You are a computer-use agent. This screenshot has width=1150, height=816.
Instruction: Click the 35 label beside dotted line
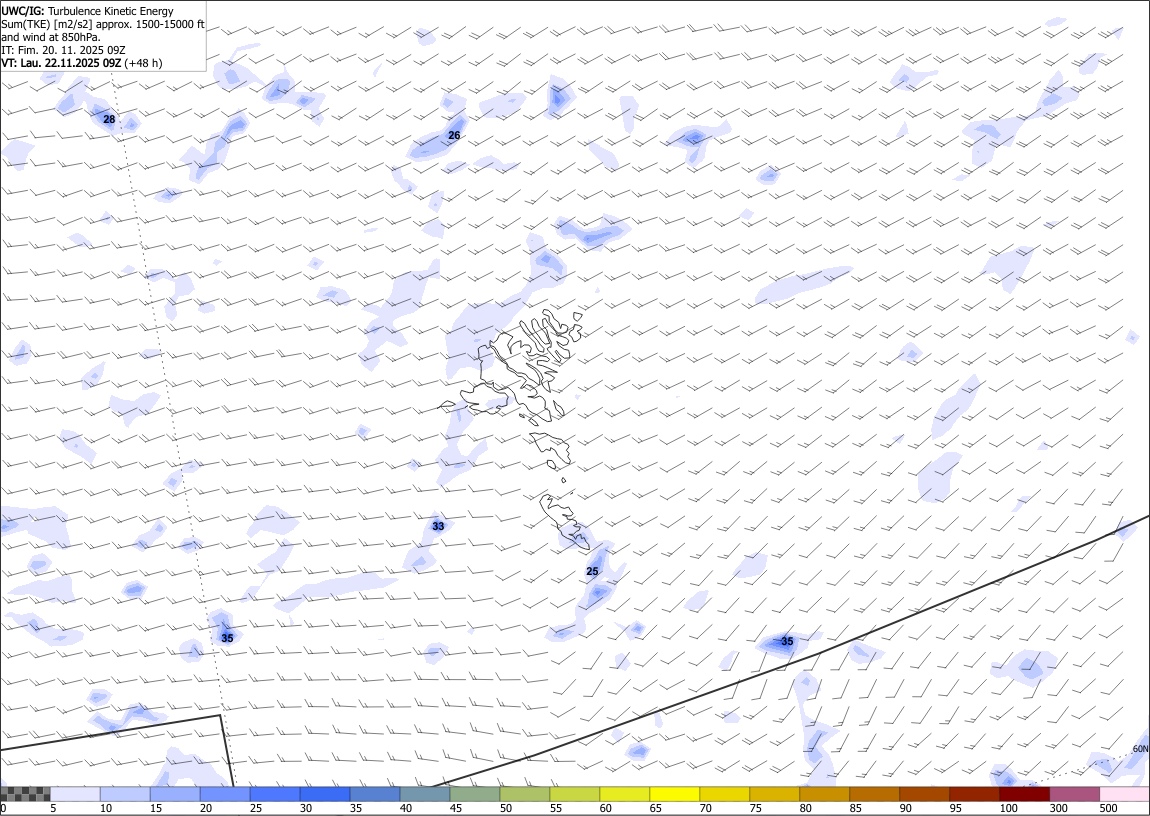[x=227, y=639]
